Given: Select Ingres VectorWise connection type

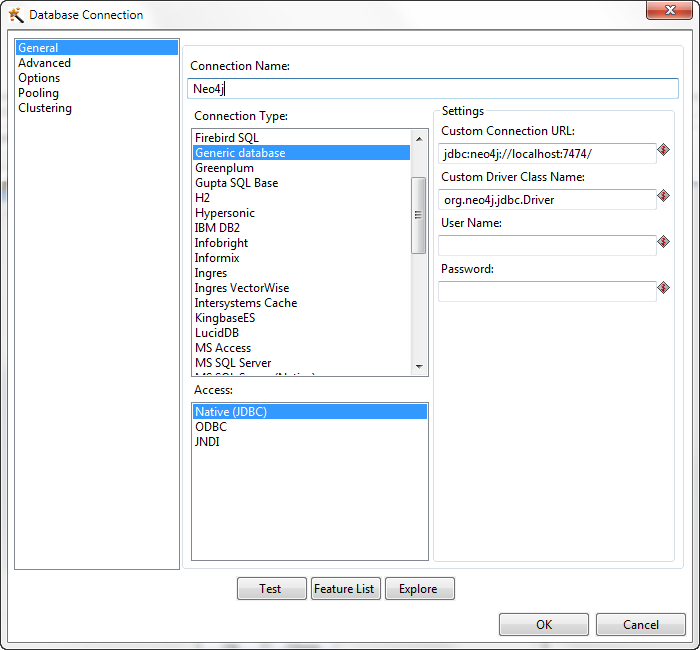Looking at the screenshot, I should pyautogui.click(x=301, y=288).
